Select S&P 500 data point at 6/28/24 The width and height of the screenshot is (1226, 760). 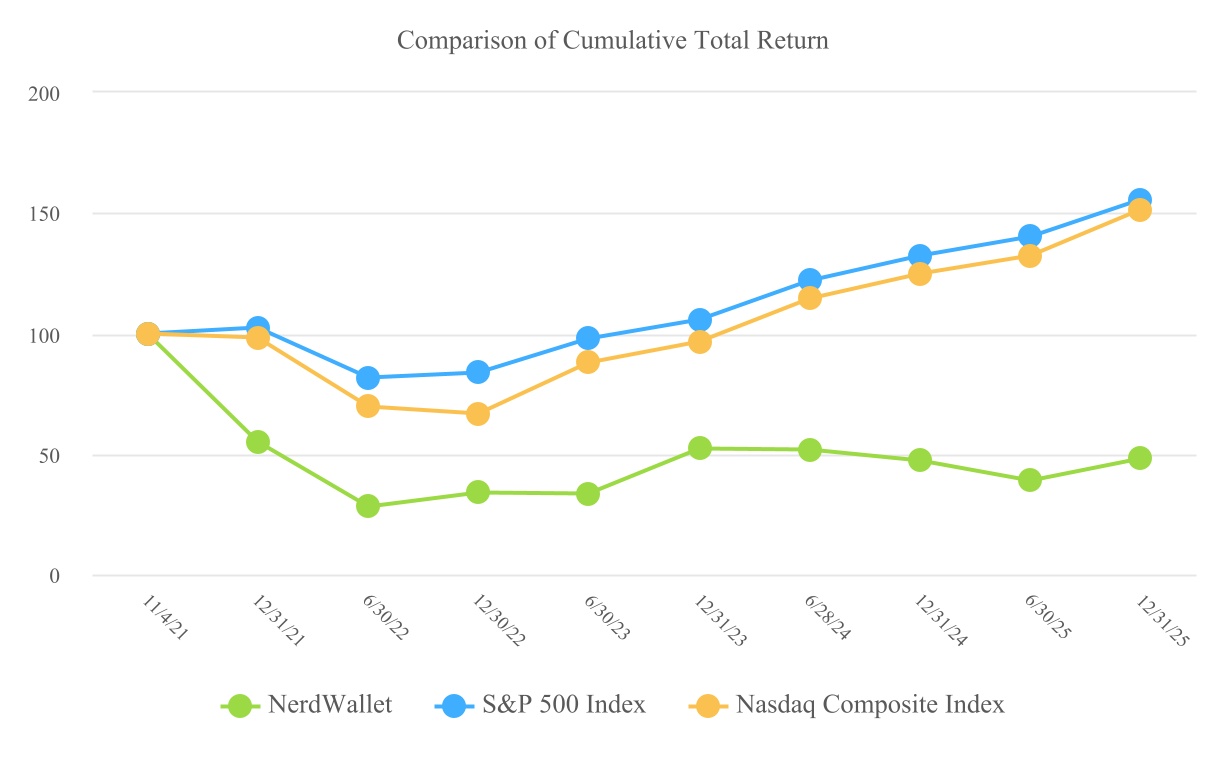click(810, 280)
